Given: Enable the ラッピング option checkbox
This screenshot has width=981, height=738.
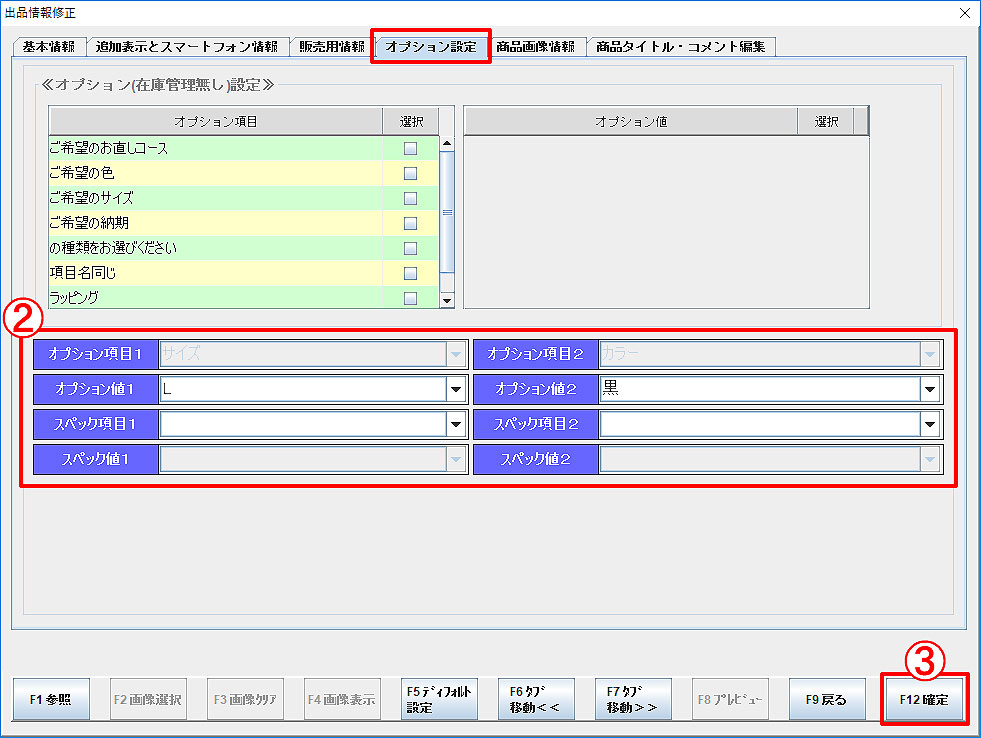Looking at the screenshot, I should [410, 298].
